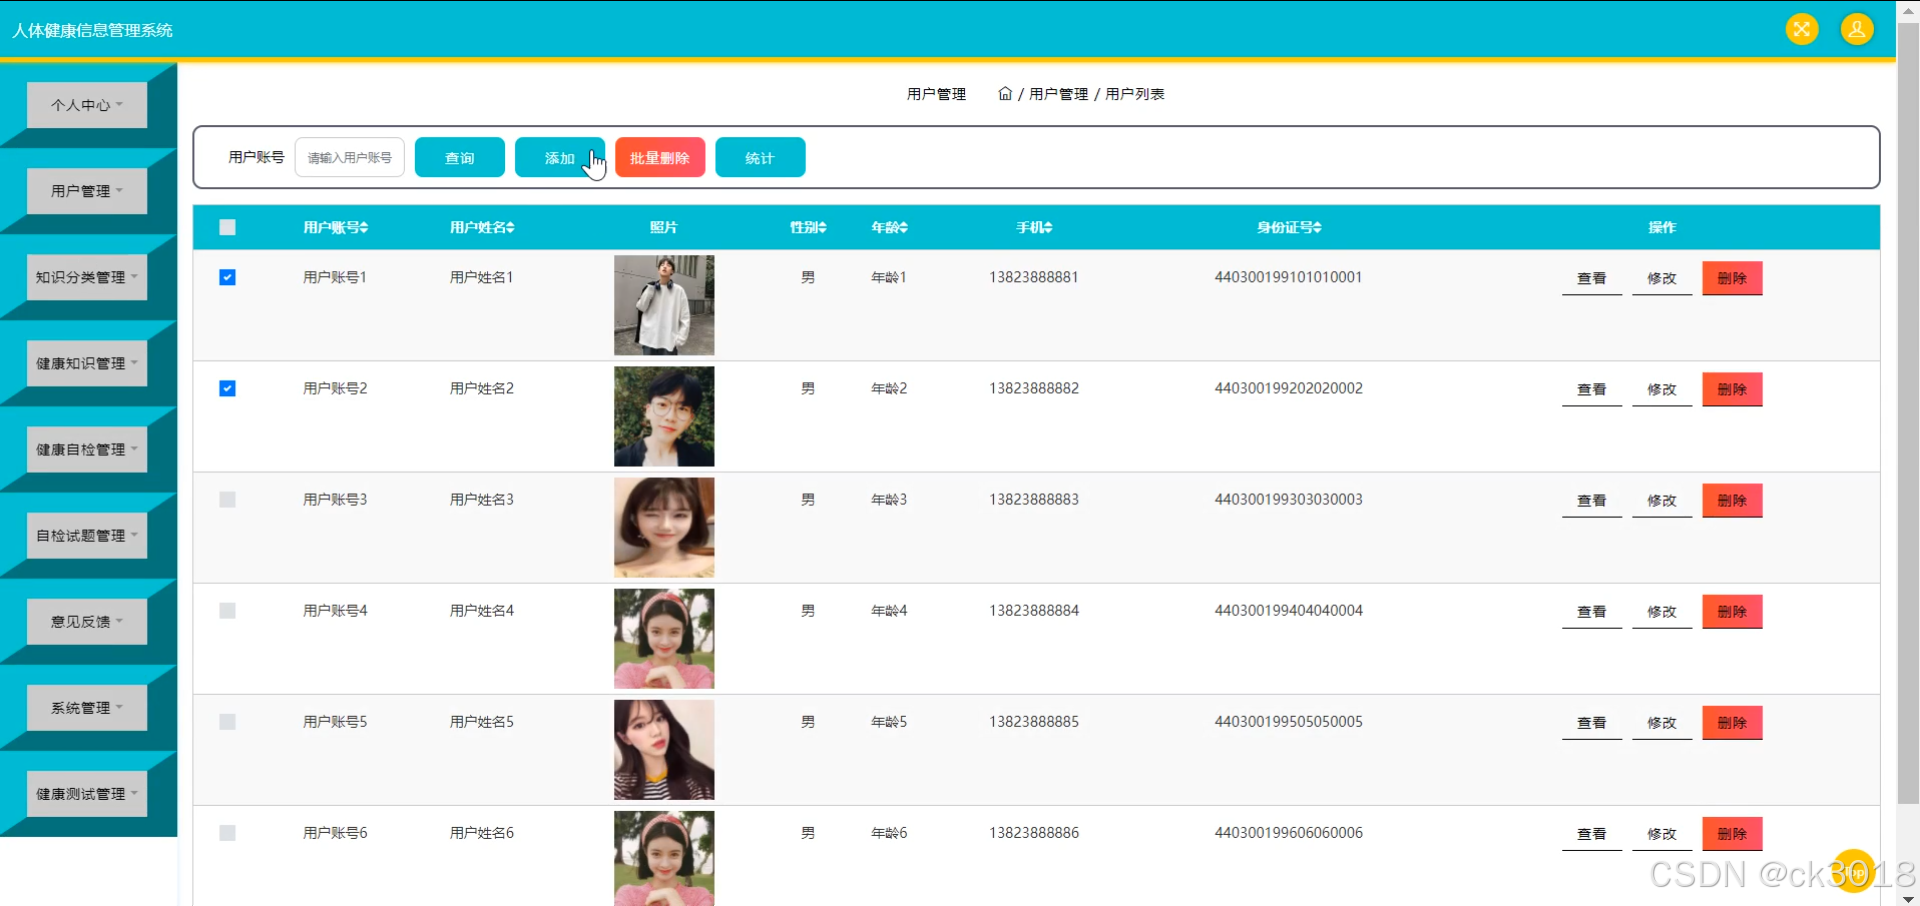Viewport: 1920px width, 906px height.
Task: Delete 用户账号2 with 删除 button
Action: click(x=1732, y=389)
